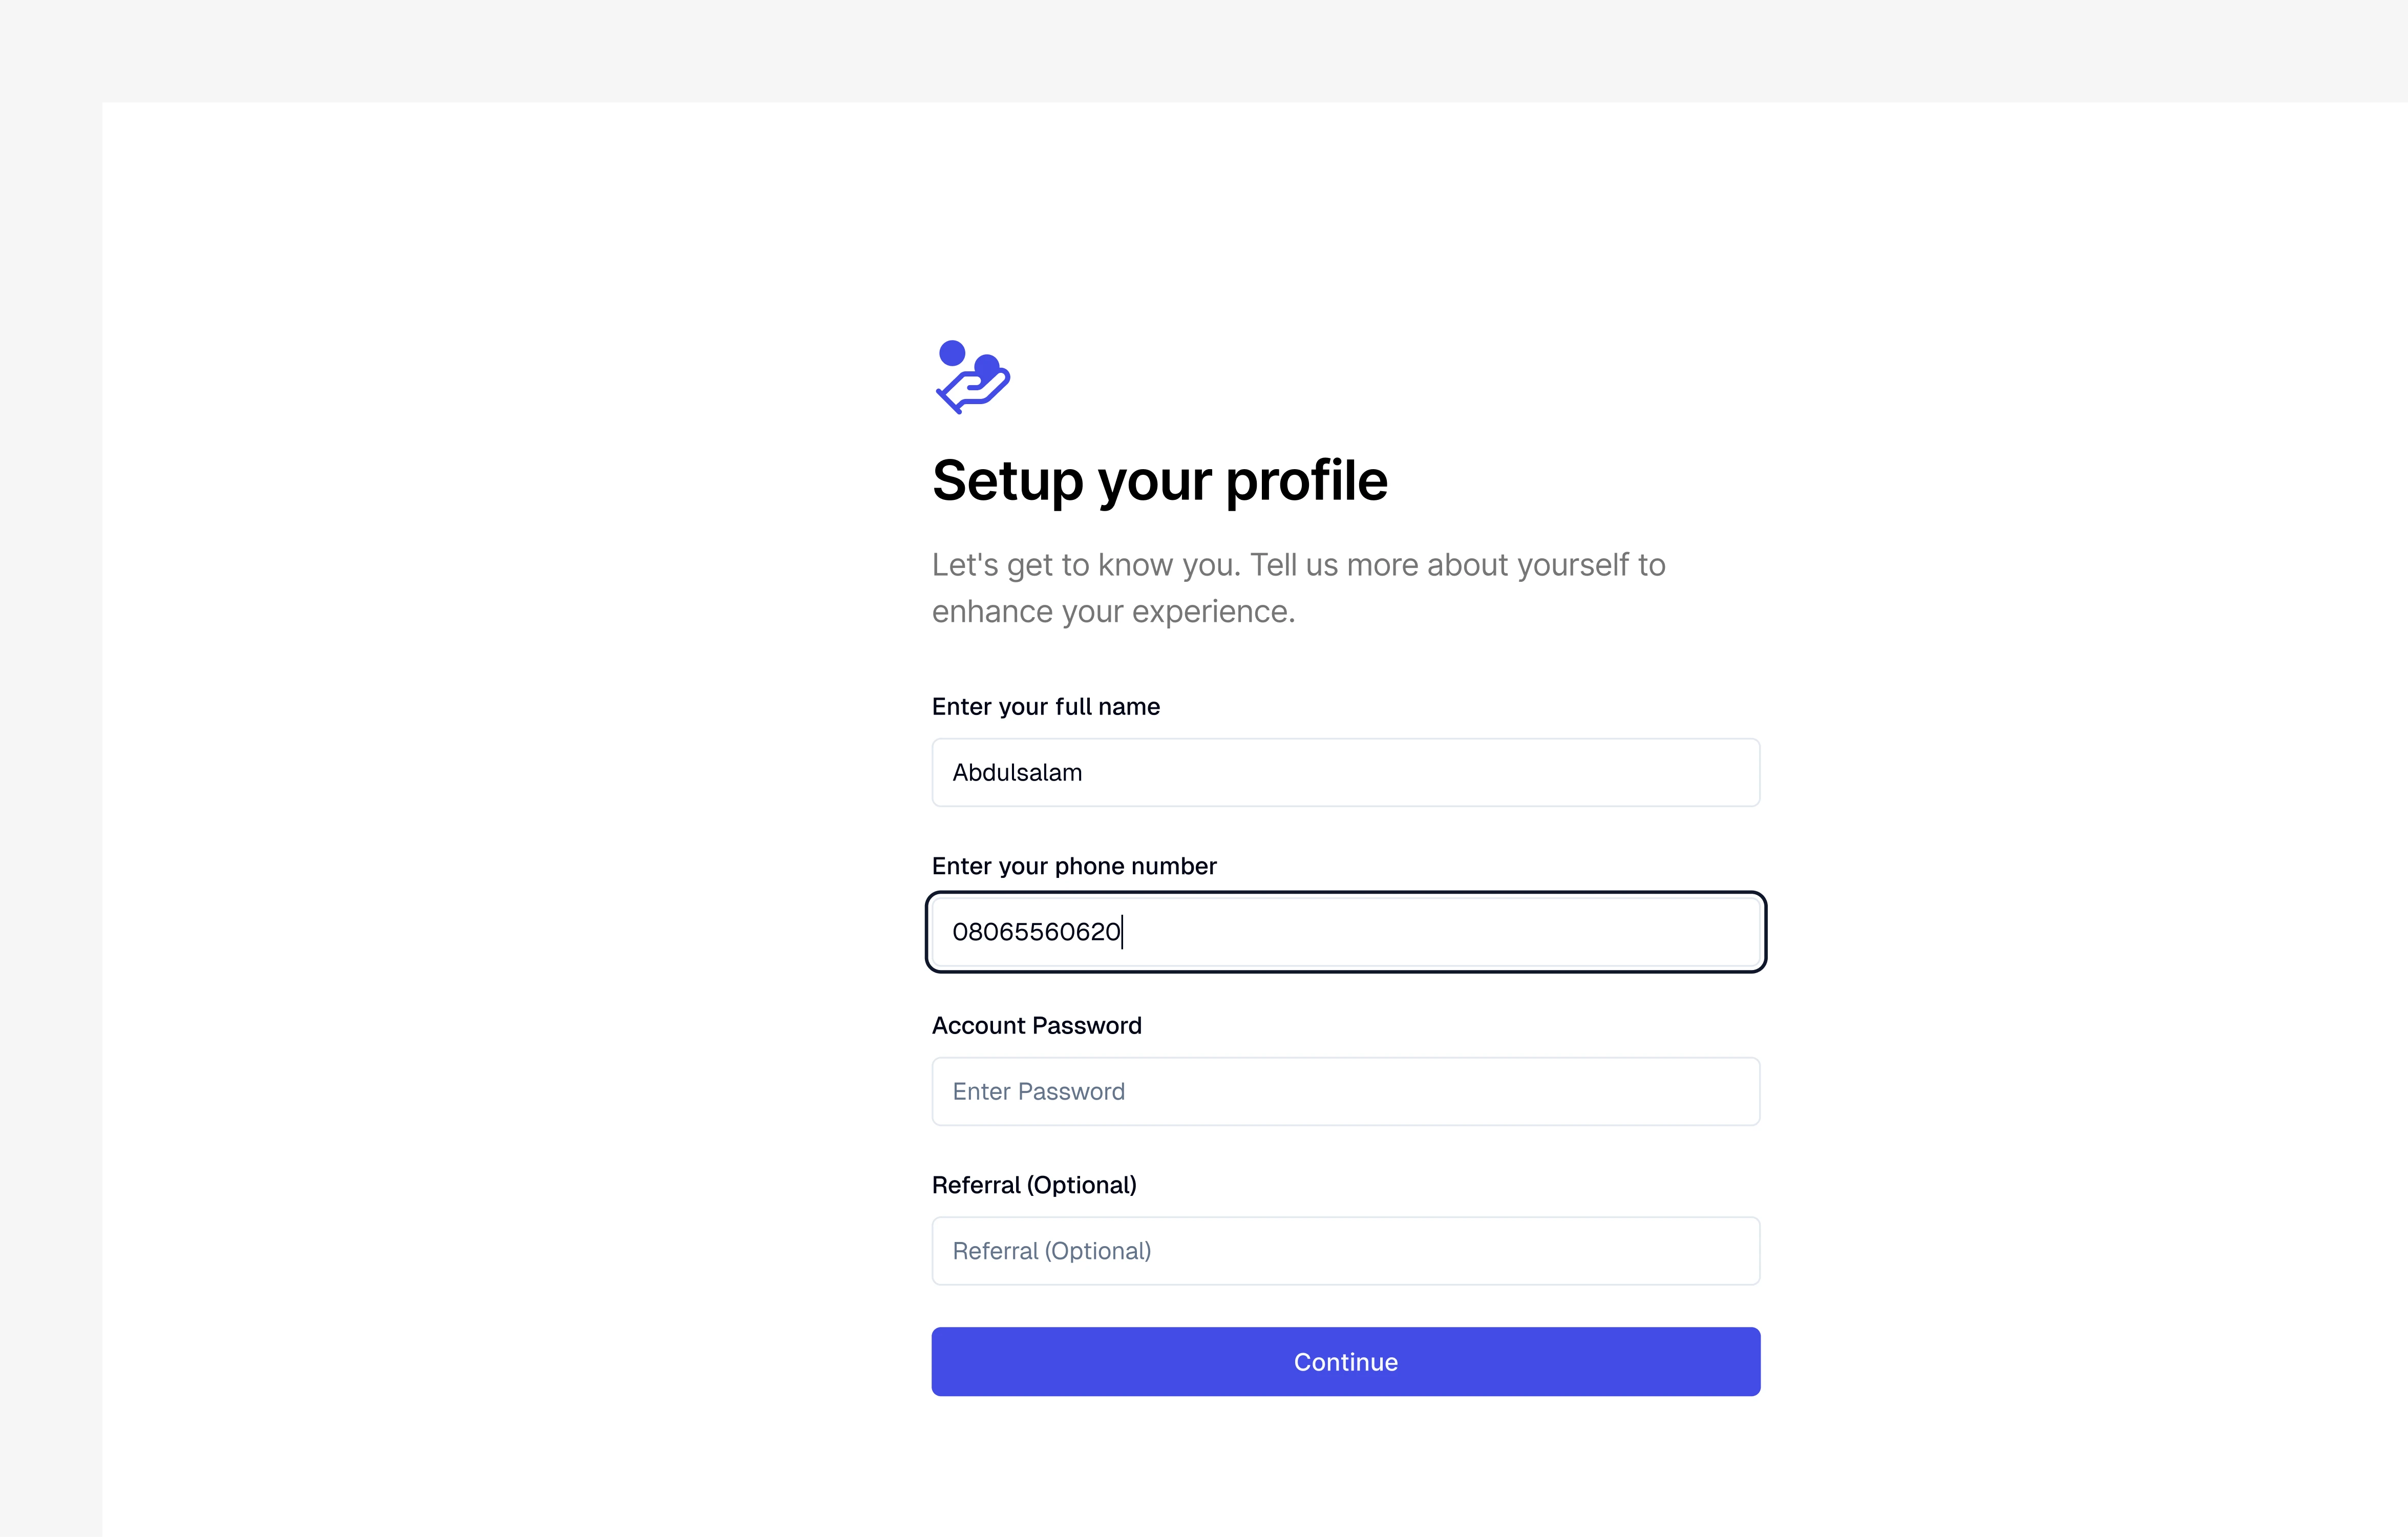Click the "enhance your experience." text line
Screen dimensions: 2408x1537
click(x=1113, y=611)
